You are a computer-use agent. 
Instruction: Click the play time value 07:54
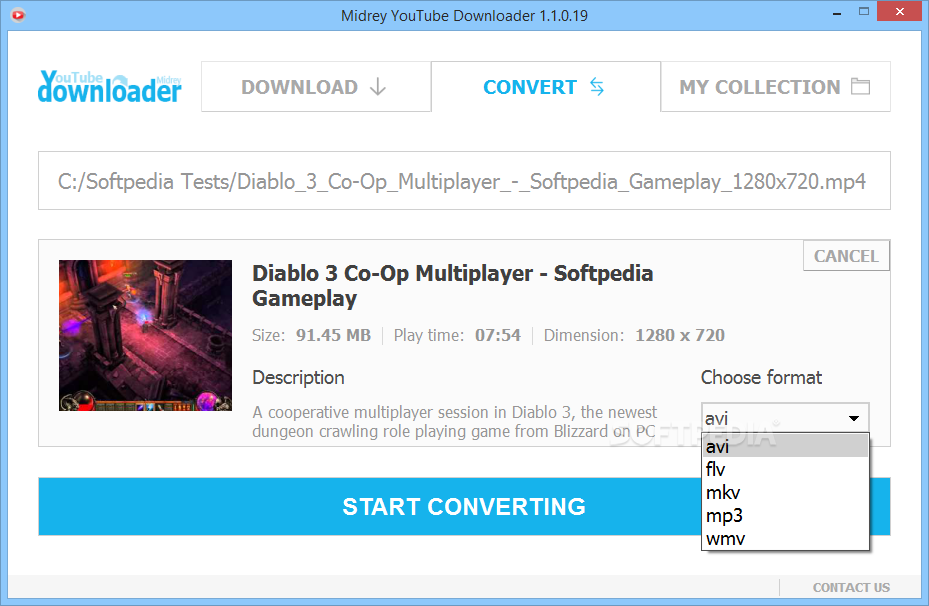[498, 335]
